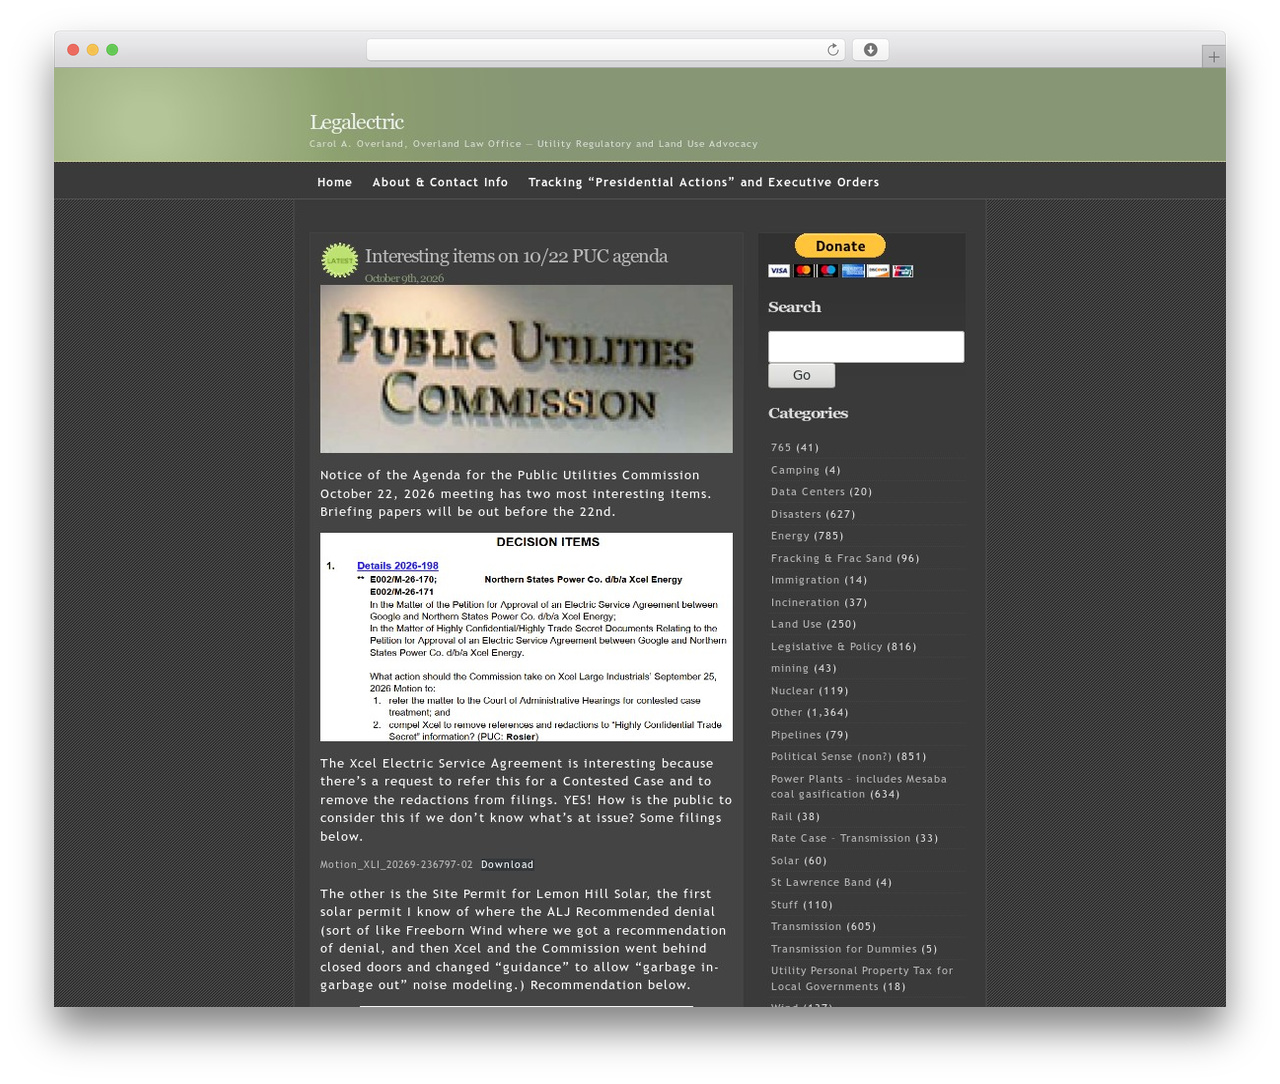
Task: Minimize the window with the yellow button
Action: click(92, 50)
